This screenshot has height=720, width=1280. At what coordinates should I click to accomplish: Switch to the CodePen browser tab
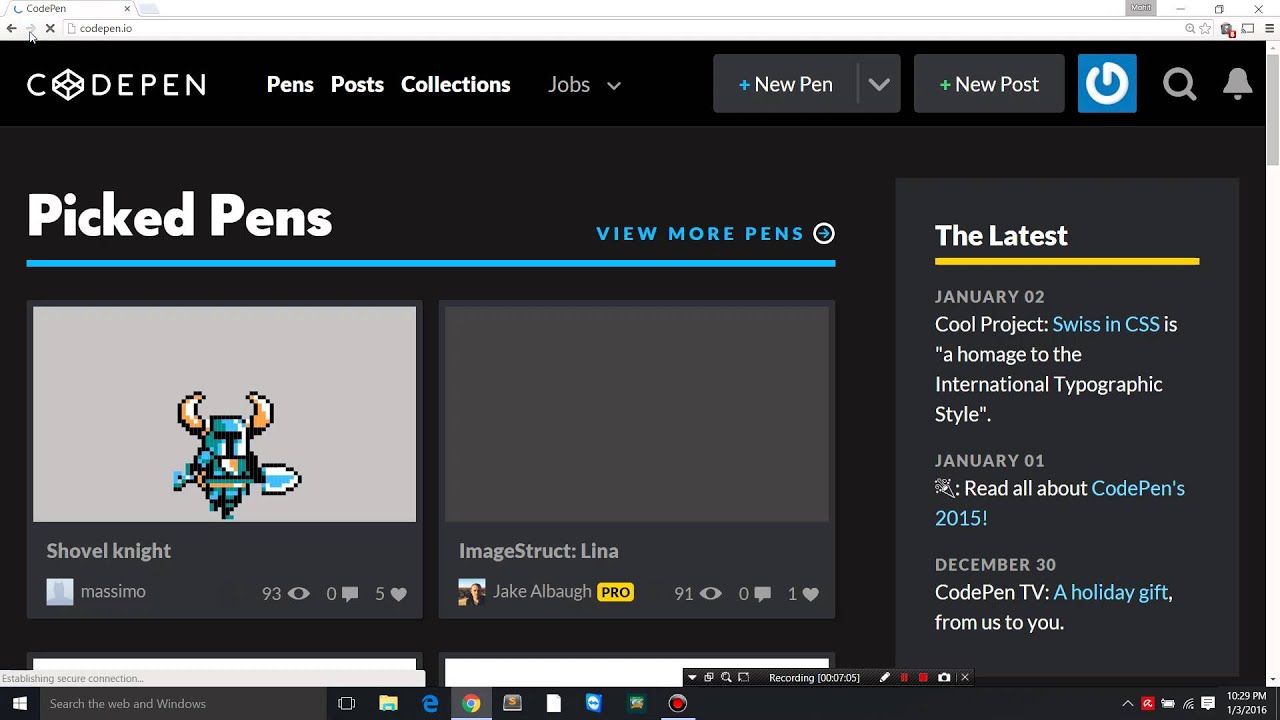[71, 9]
